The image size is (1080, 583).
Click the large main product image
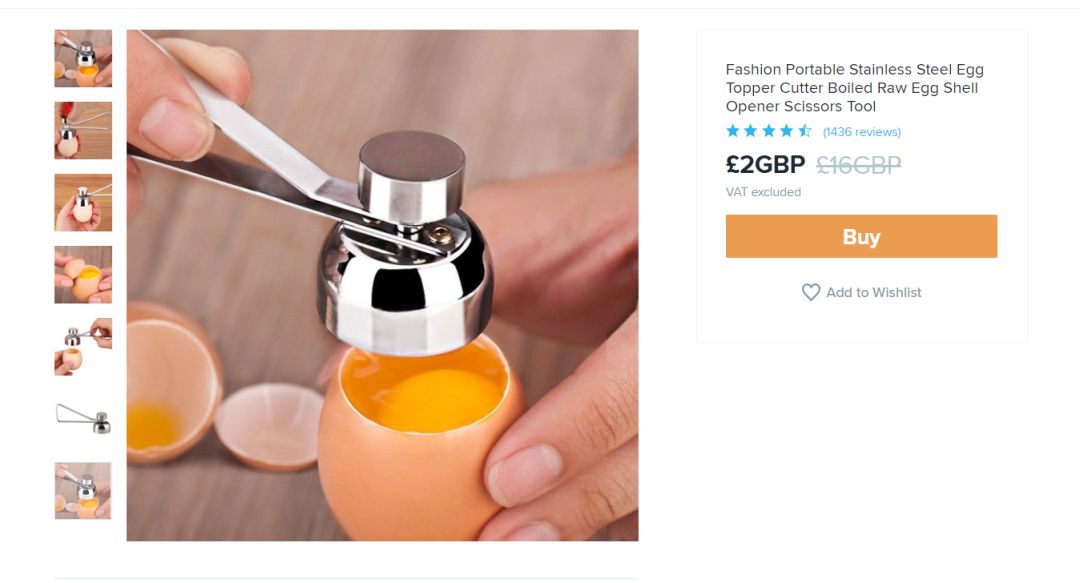(382, 285)
